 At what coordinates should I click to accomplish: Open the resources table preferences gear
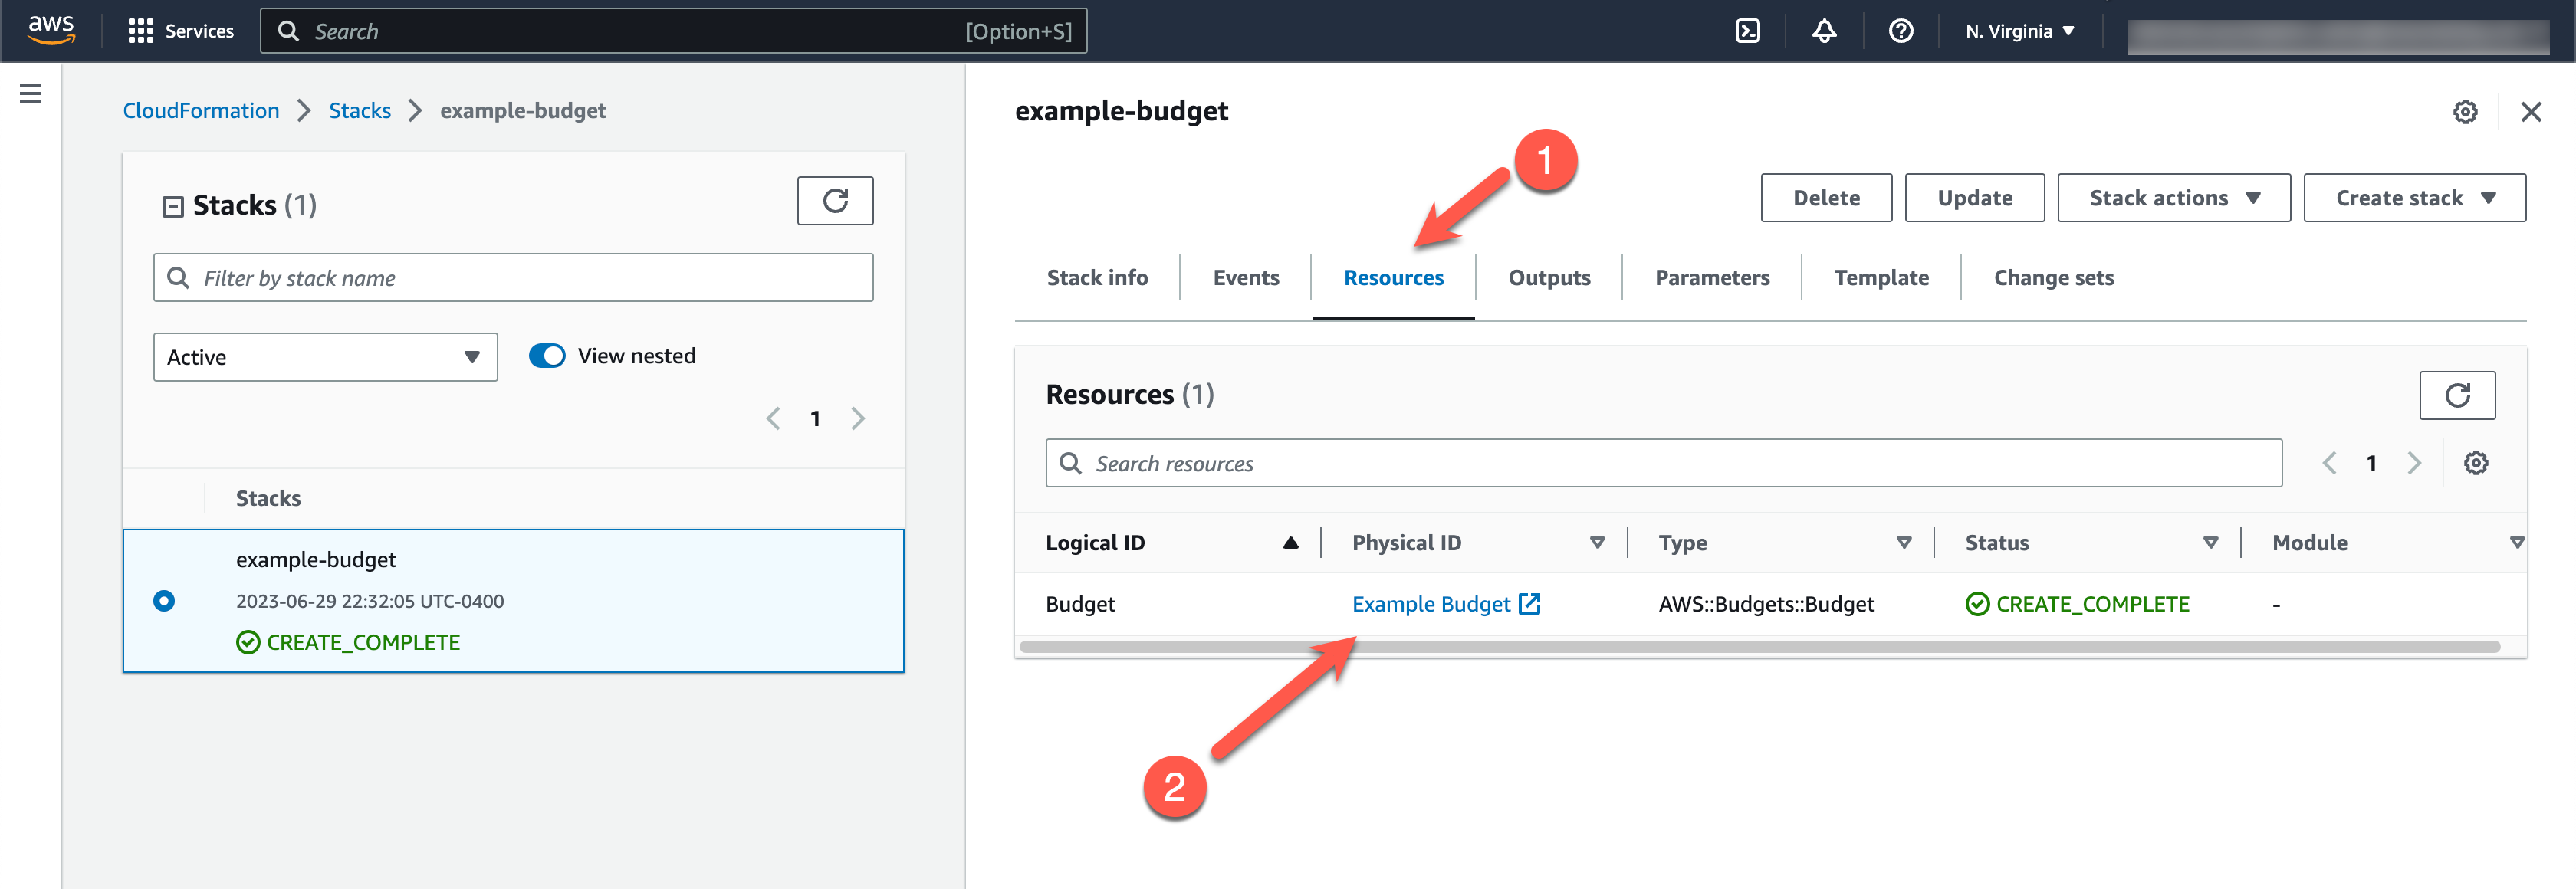[x=2475, y=463]
